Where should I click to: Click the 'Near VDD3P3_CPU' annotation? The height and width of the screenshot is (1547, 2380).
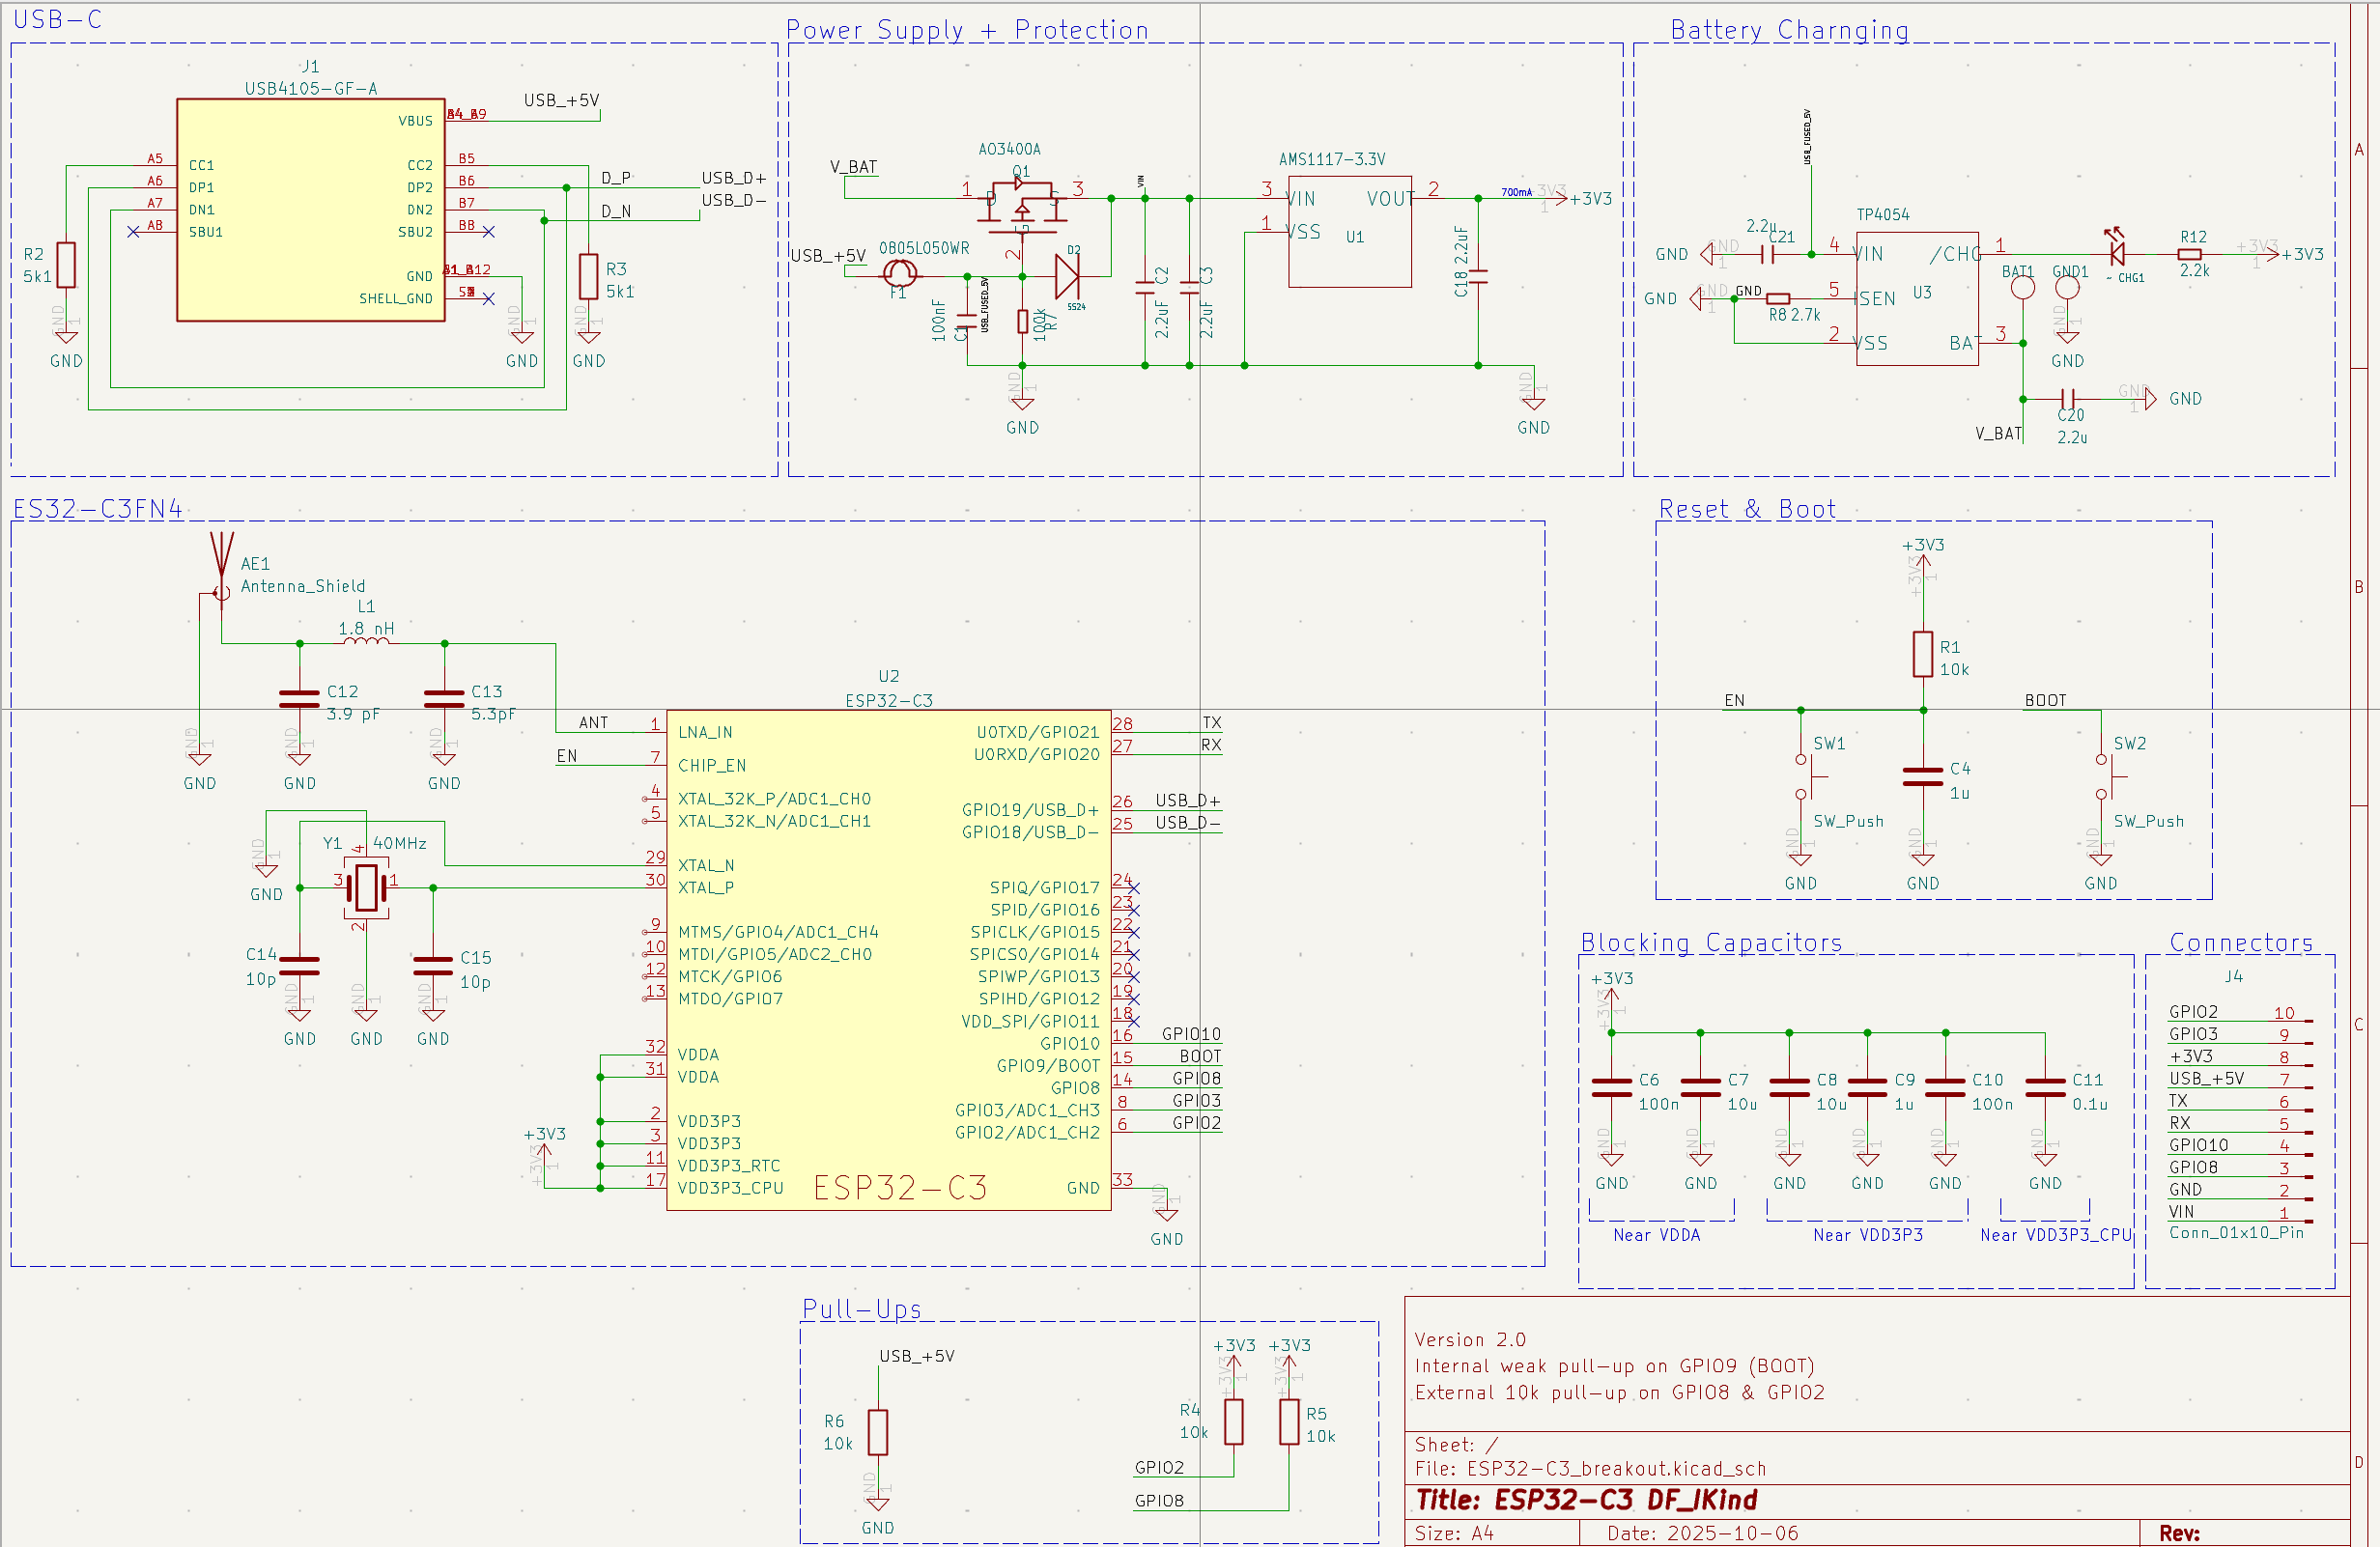point(2056,1234)
